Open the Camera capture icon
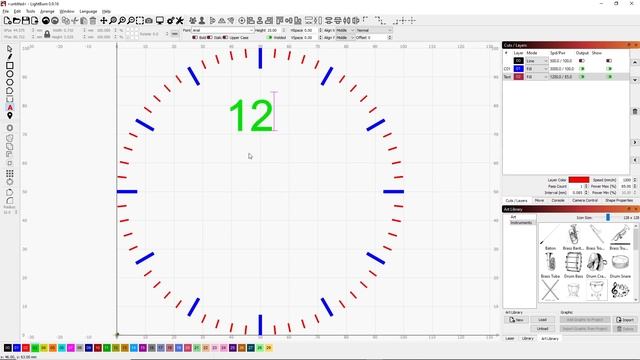The image size is (640, 360). point(149,20)
